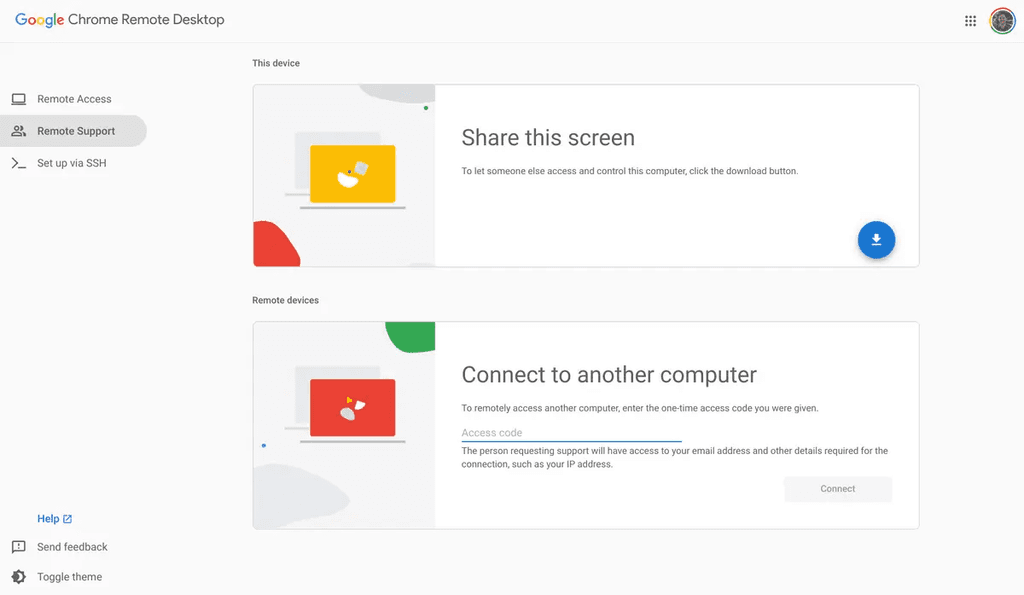Switch to the Remote Access section
Screen dimensions: 1024x595
coord(75,98)
